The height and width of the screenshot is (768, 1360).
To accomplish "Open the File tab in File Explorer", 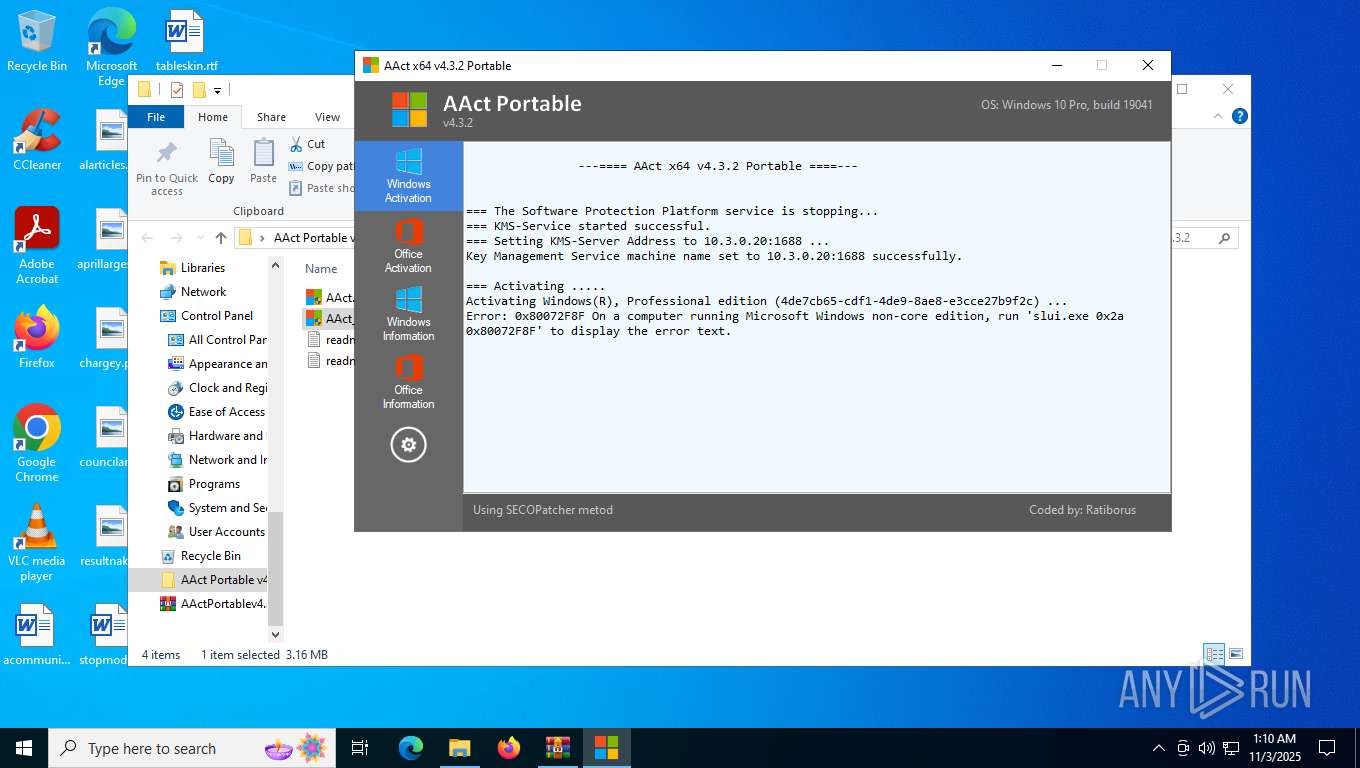I will point(156,117).
